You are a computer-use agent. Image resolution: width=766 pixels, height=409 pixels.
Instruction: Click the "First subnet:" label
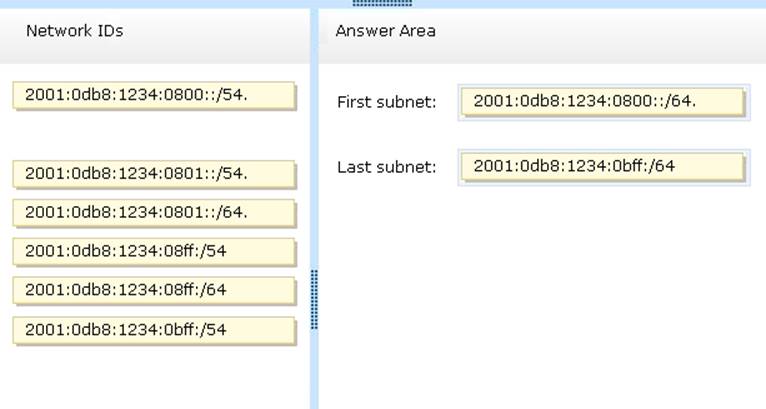pyautogui.click(x=387, y=102)
